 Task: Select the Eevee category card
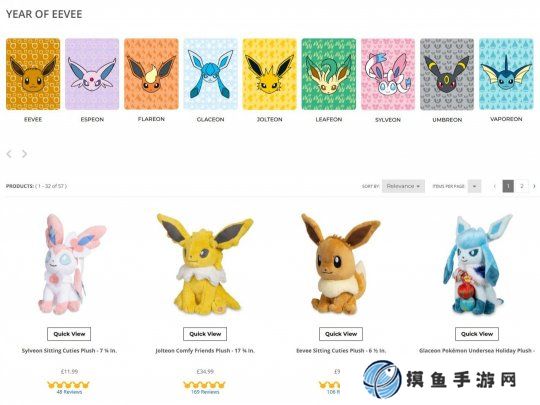click(x=33, y=74)
